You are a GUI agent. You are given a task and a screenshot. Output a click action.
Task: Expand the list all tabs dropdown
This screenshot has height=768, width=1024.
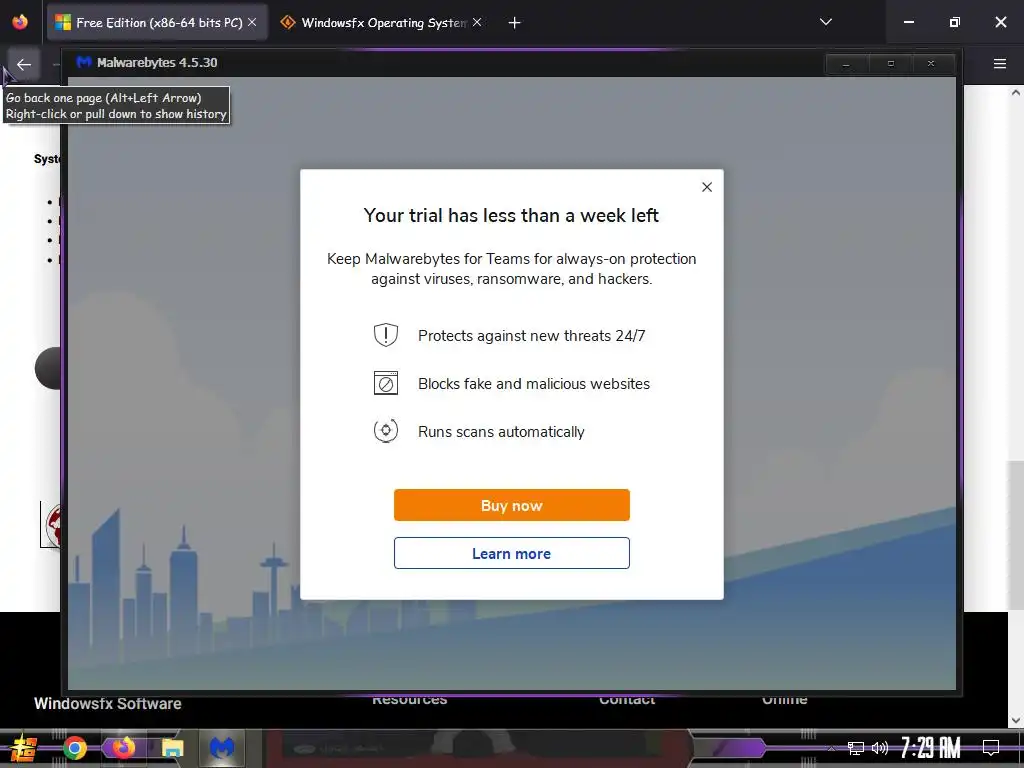click(826, 22)
